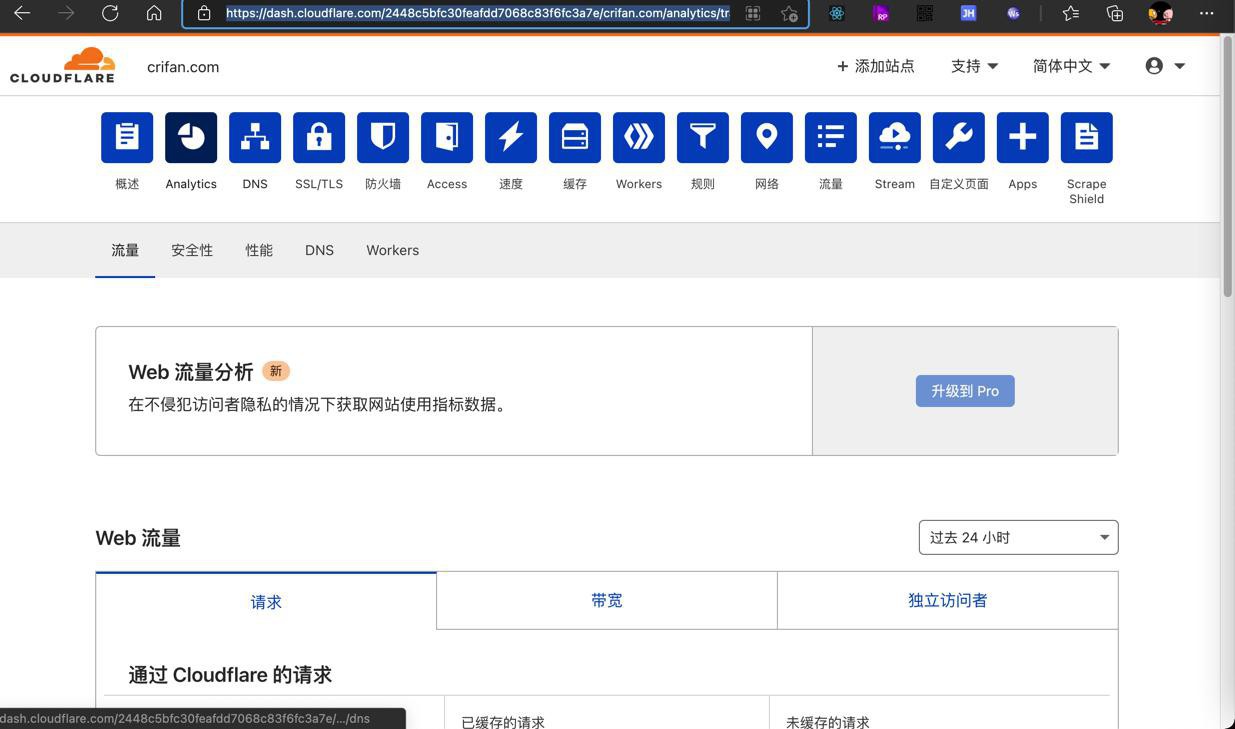
Task: Switch to the Workers sub-tab
Action: click(x=392, y=250)
